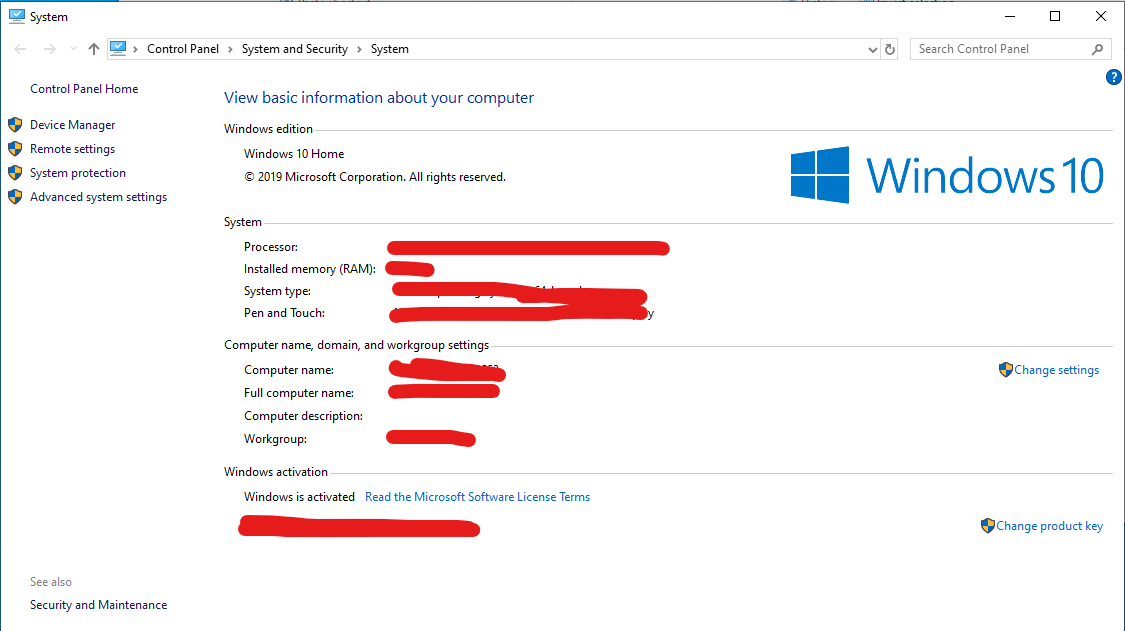Viewport: 1125px width, 631px height.
Task: Select System and Security breadcrumb
Action: pos(295,49)
